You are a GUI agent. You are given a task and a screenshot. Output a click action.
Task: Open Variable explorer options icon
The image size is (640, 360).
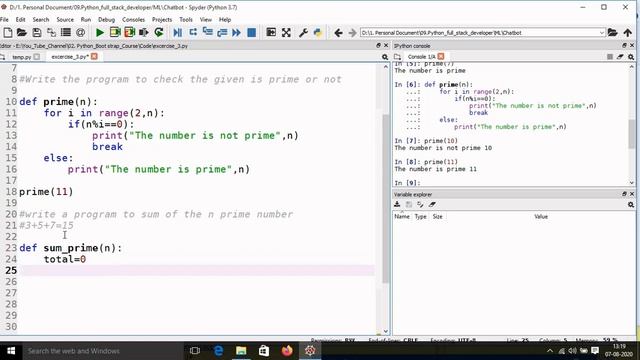click(x=631, y=204)
